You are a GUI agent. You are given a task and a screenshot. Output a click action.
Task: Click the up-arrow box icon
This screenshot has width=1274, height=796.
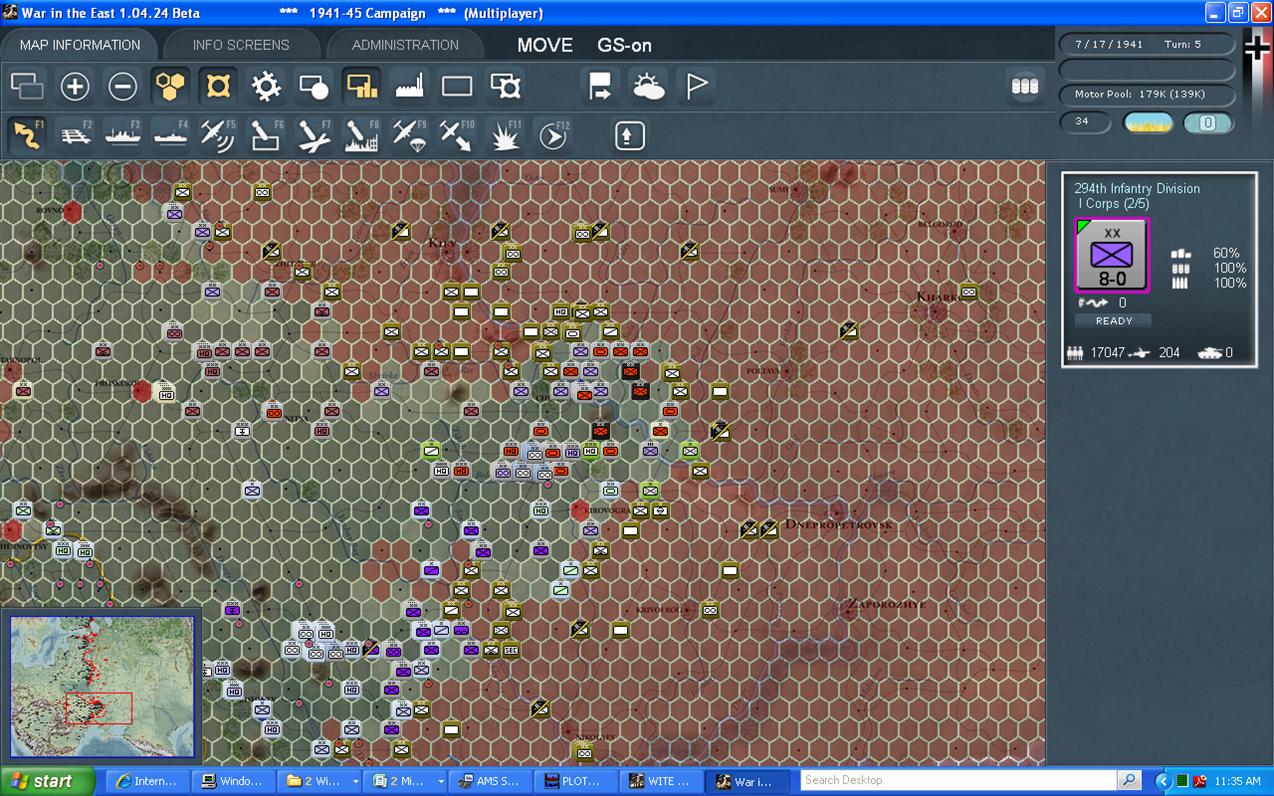[629, 135]
